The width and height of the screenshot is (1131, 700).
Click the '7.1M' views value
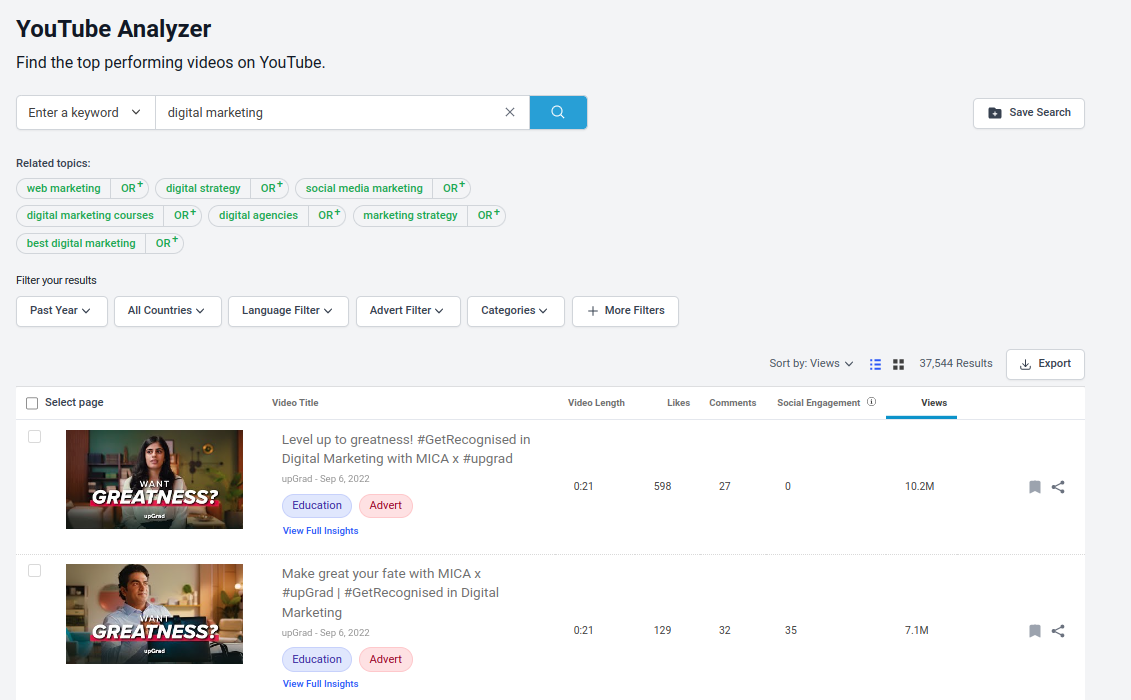click(x=917, y=631)
